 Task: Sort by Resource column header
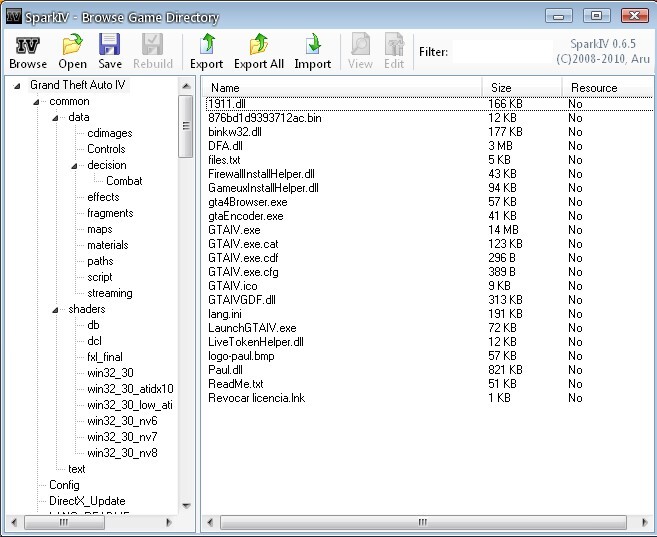pyautogui.click(x=608, y=88)
